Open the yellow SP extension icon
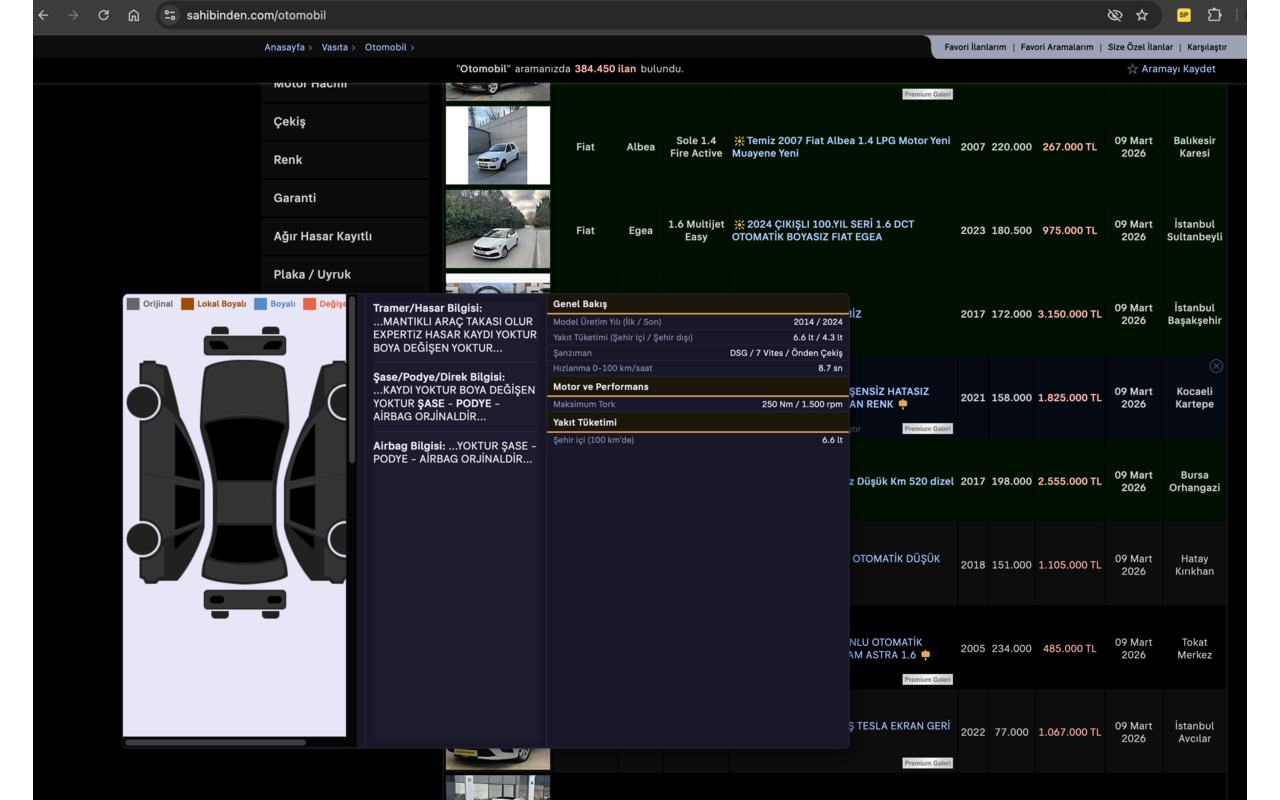Image resolution: width=1280 pixels, height=800 pixels. point(1184,15)
